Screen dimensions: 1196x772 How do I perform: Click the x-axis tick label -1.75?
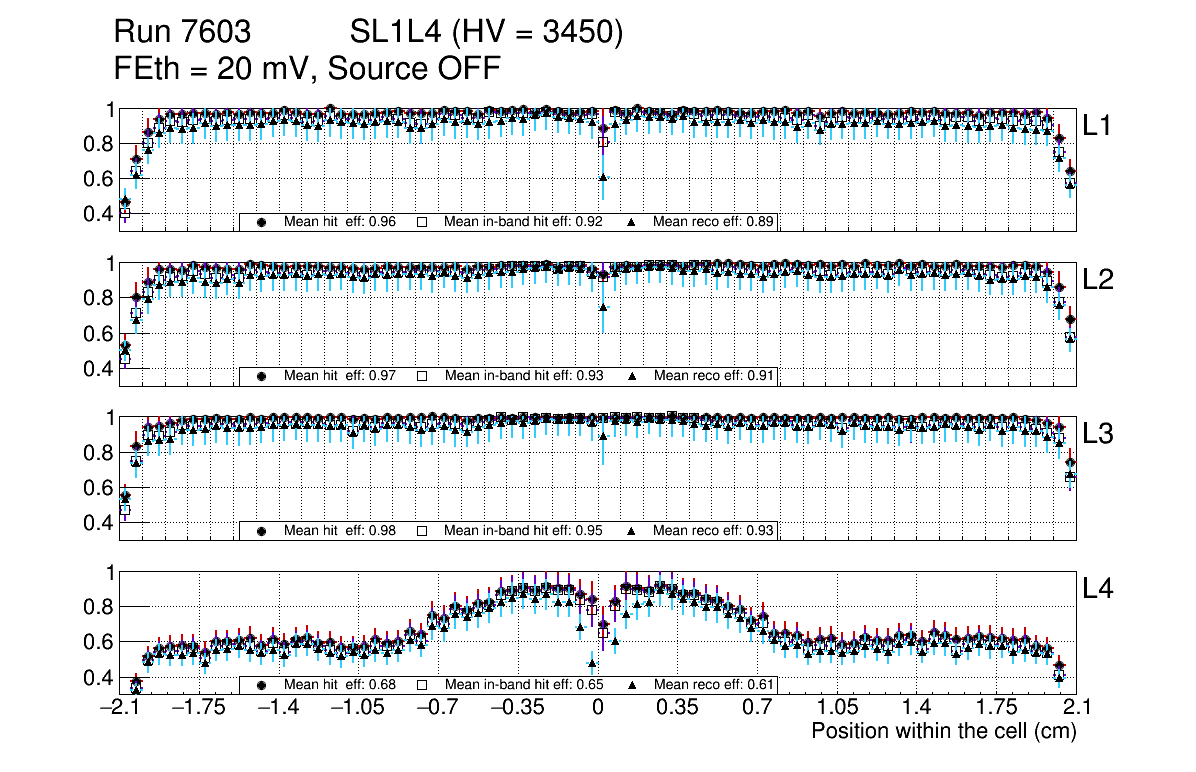199,708
